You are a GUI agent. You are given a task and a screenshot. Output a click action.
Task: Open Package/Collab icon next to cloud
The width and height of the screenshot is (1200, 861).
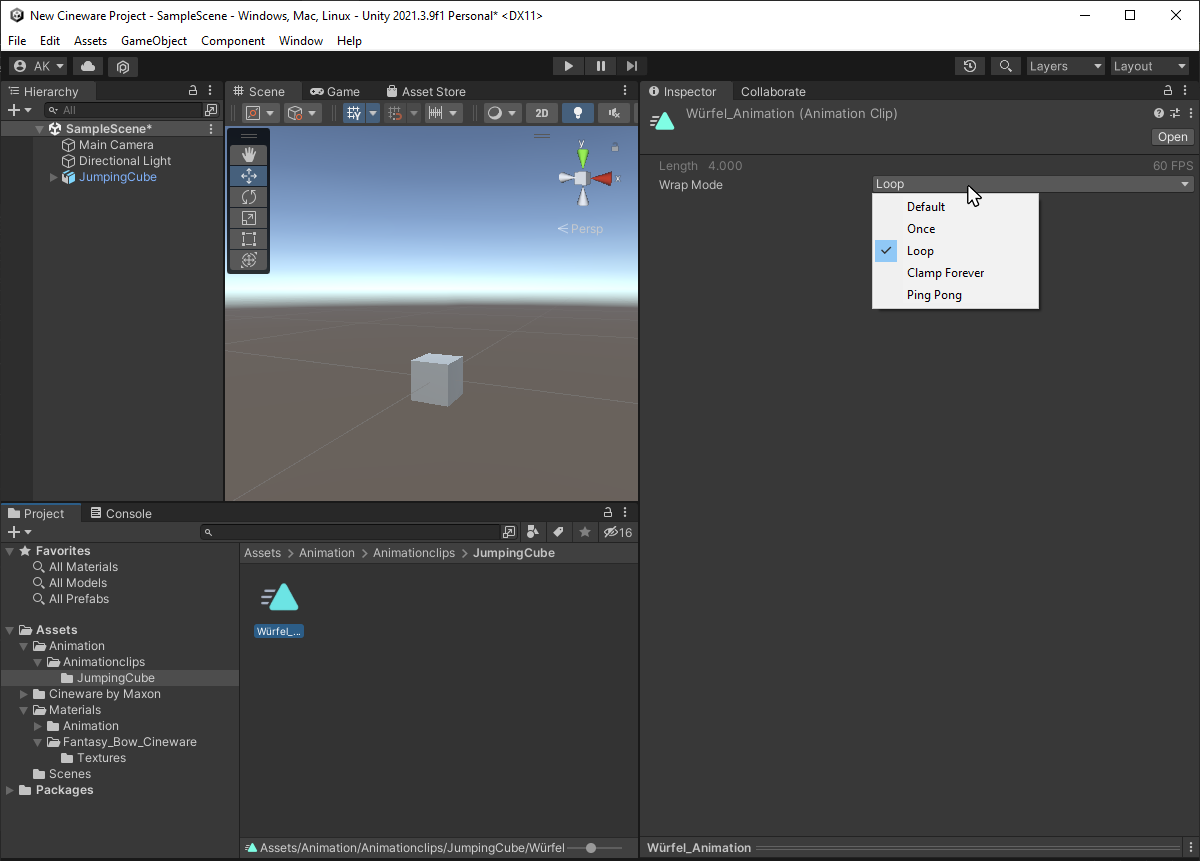pos(123,66)
